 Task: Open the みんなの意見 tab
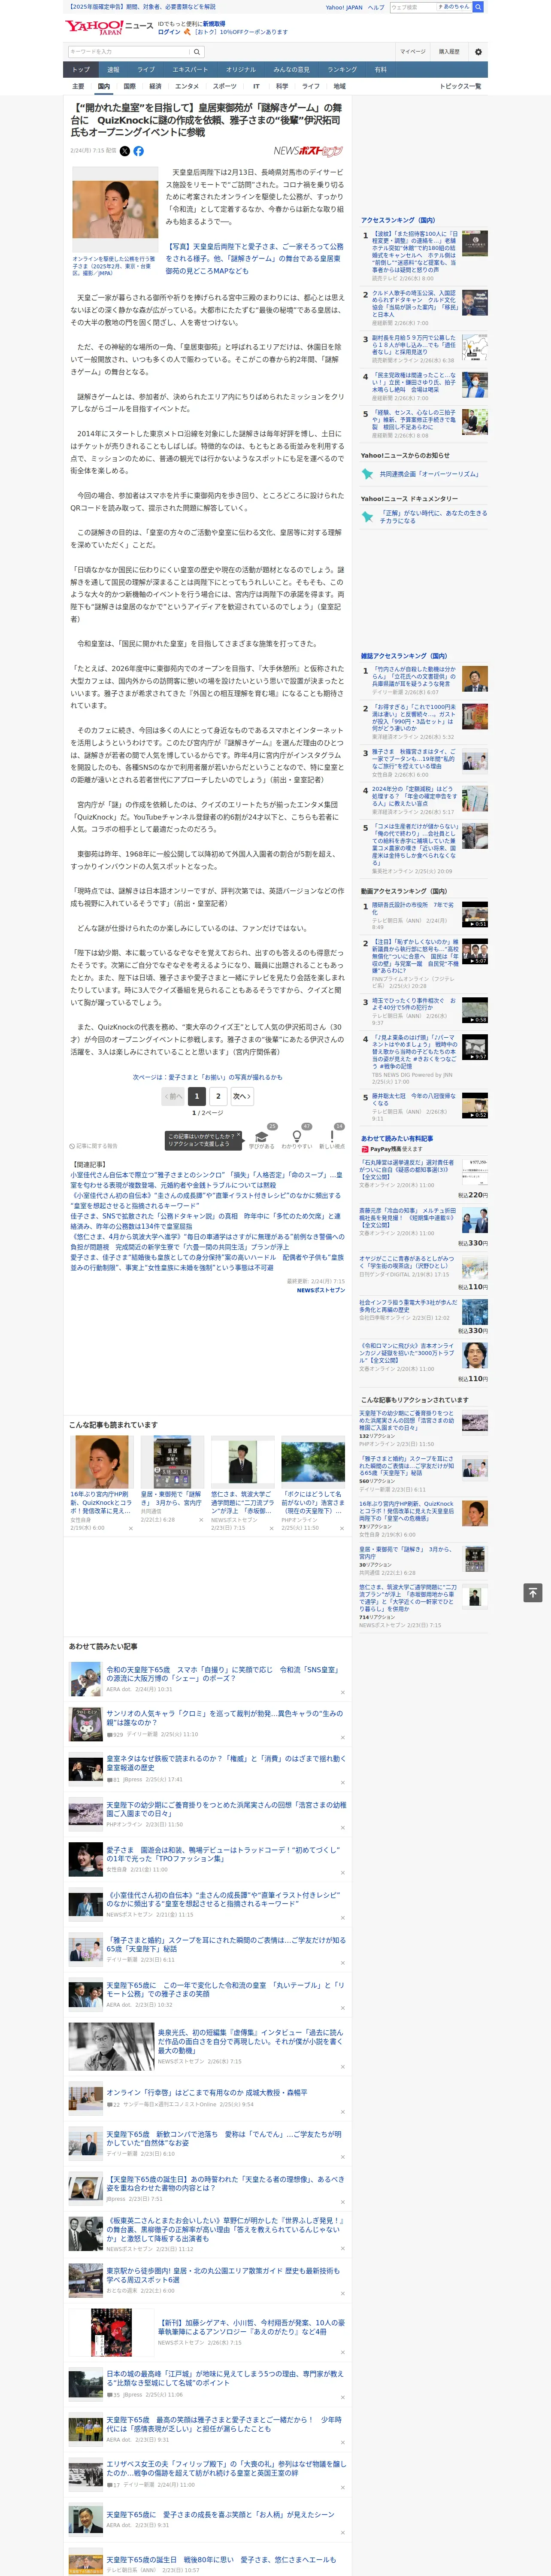pyautogui.click(x=291, y=70)
